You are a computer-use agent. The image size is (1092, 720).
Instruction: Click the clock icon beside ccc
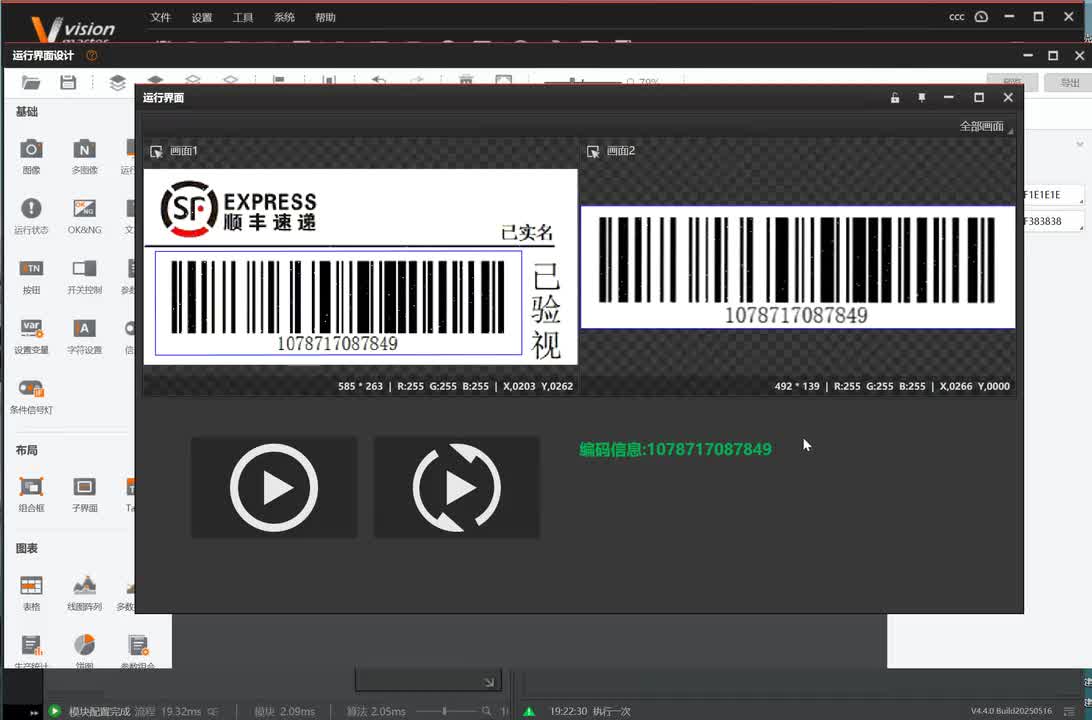[981, 17]
